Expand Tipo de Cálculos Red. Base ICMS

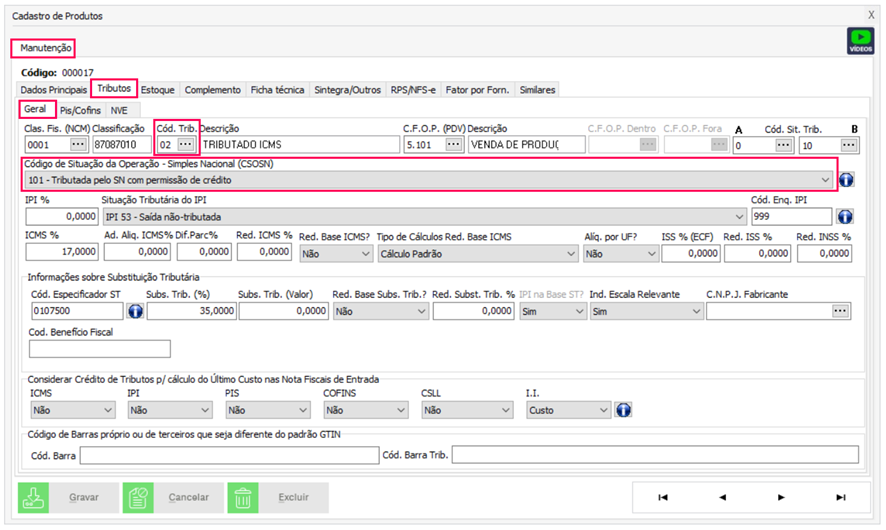tap(570, 255)
